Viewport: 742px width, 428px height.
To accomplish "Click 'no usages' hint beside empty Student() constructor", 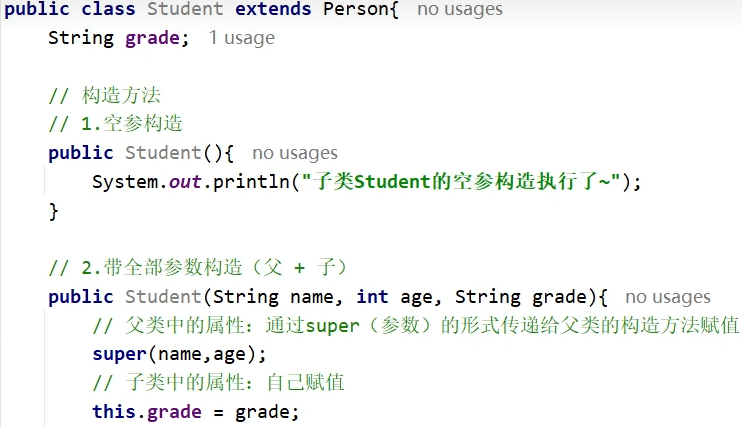I will tap(295, 153).
